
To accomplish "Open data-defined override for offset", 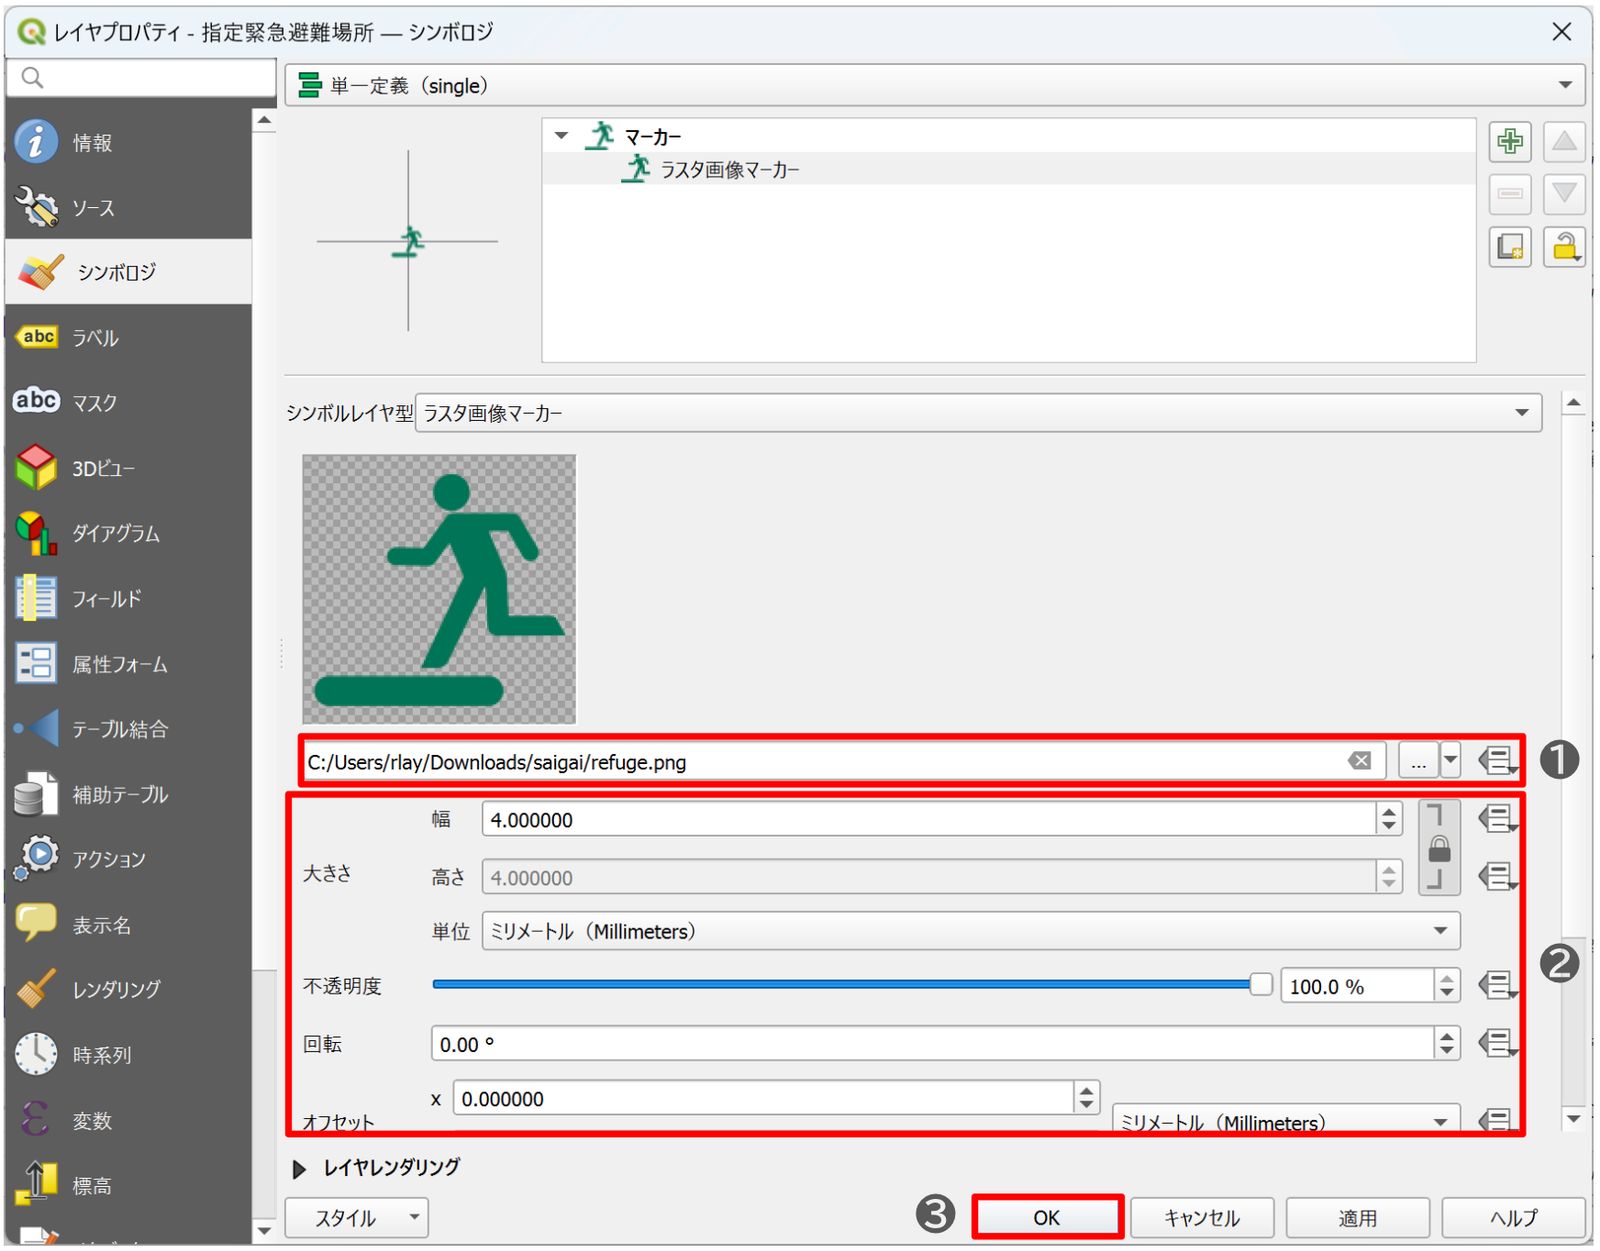I will pyautogui.click(x=1497, y=1119).
